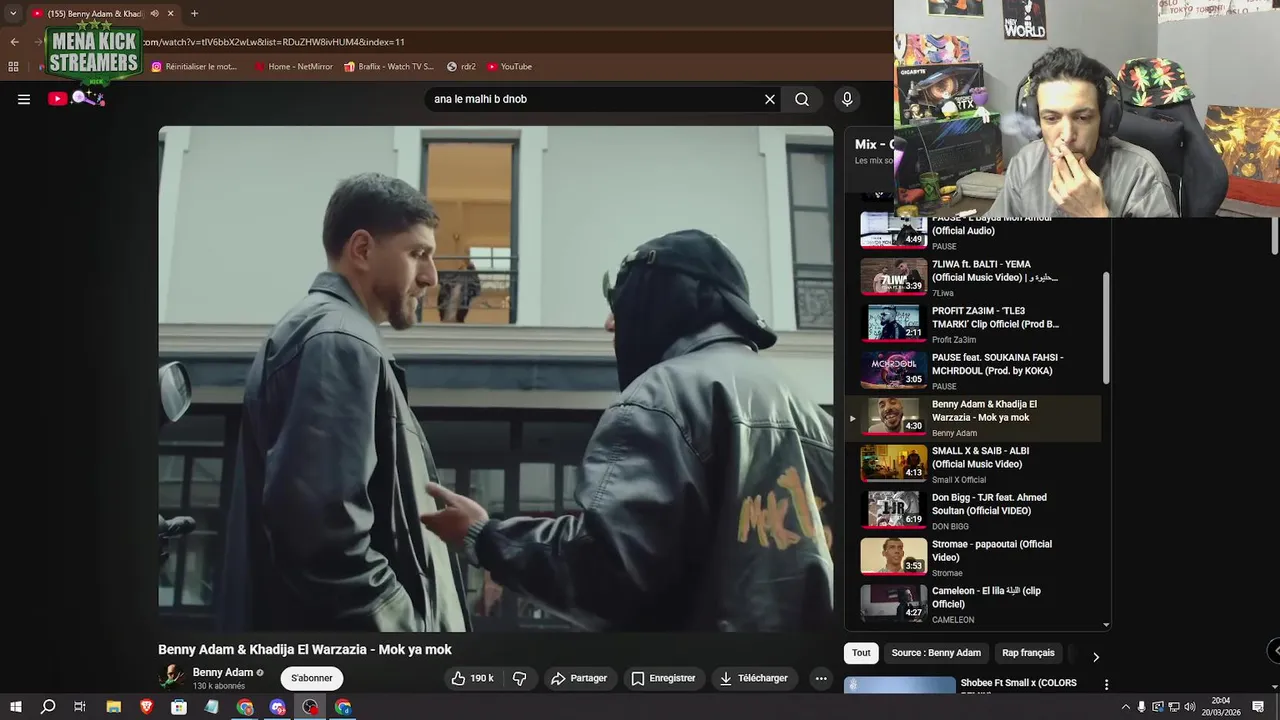Open 'Home - NetMirror' bookmark
The width and height of the screenshot is (1280, 720).
[x=293, y=67]
